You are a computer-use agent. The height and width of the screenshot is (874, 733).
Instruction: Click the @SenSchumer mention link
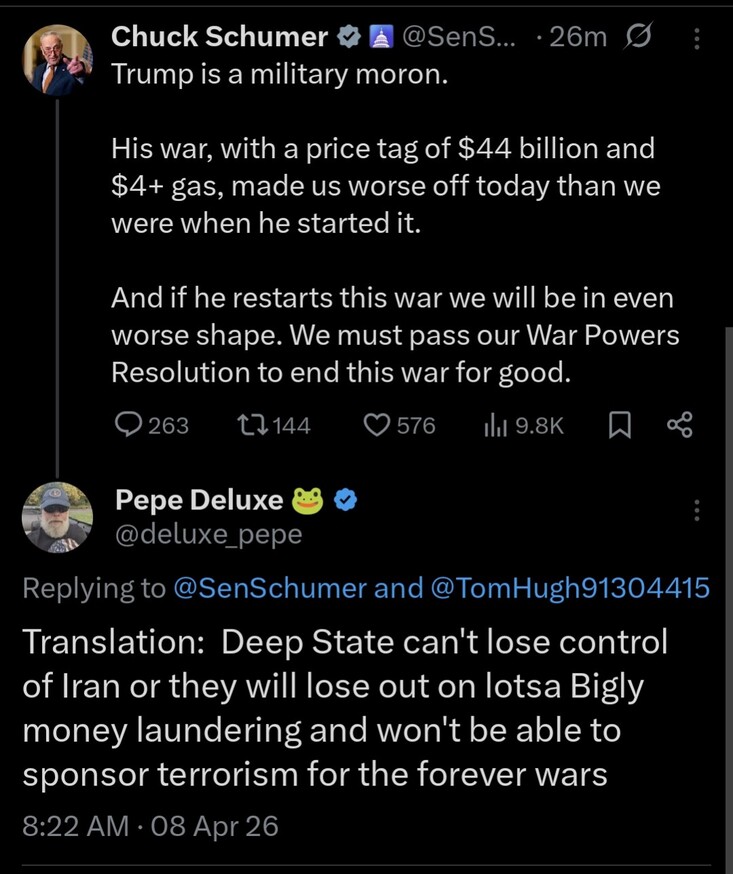point(270,589)
